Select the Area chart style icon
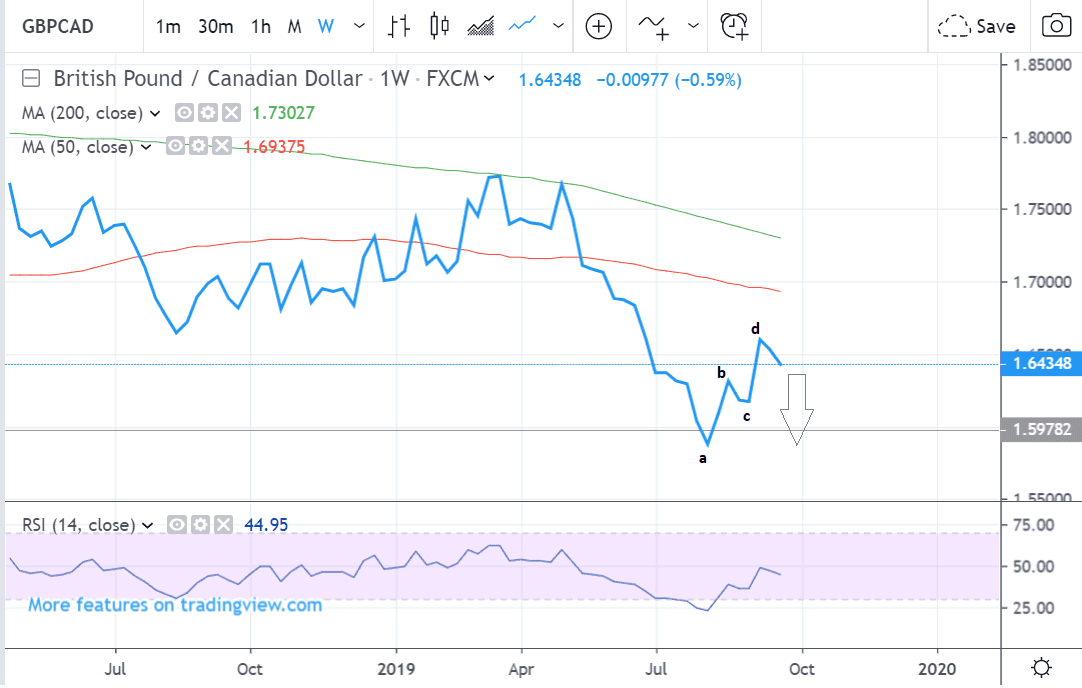The width and height of the screenshot is (1082, 688). [480, 26]
